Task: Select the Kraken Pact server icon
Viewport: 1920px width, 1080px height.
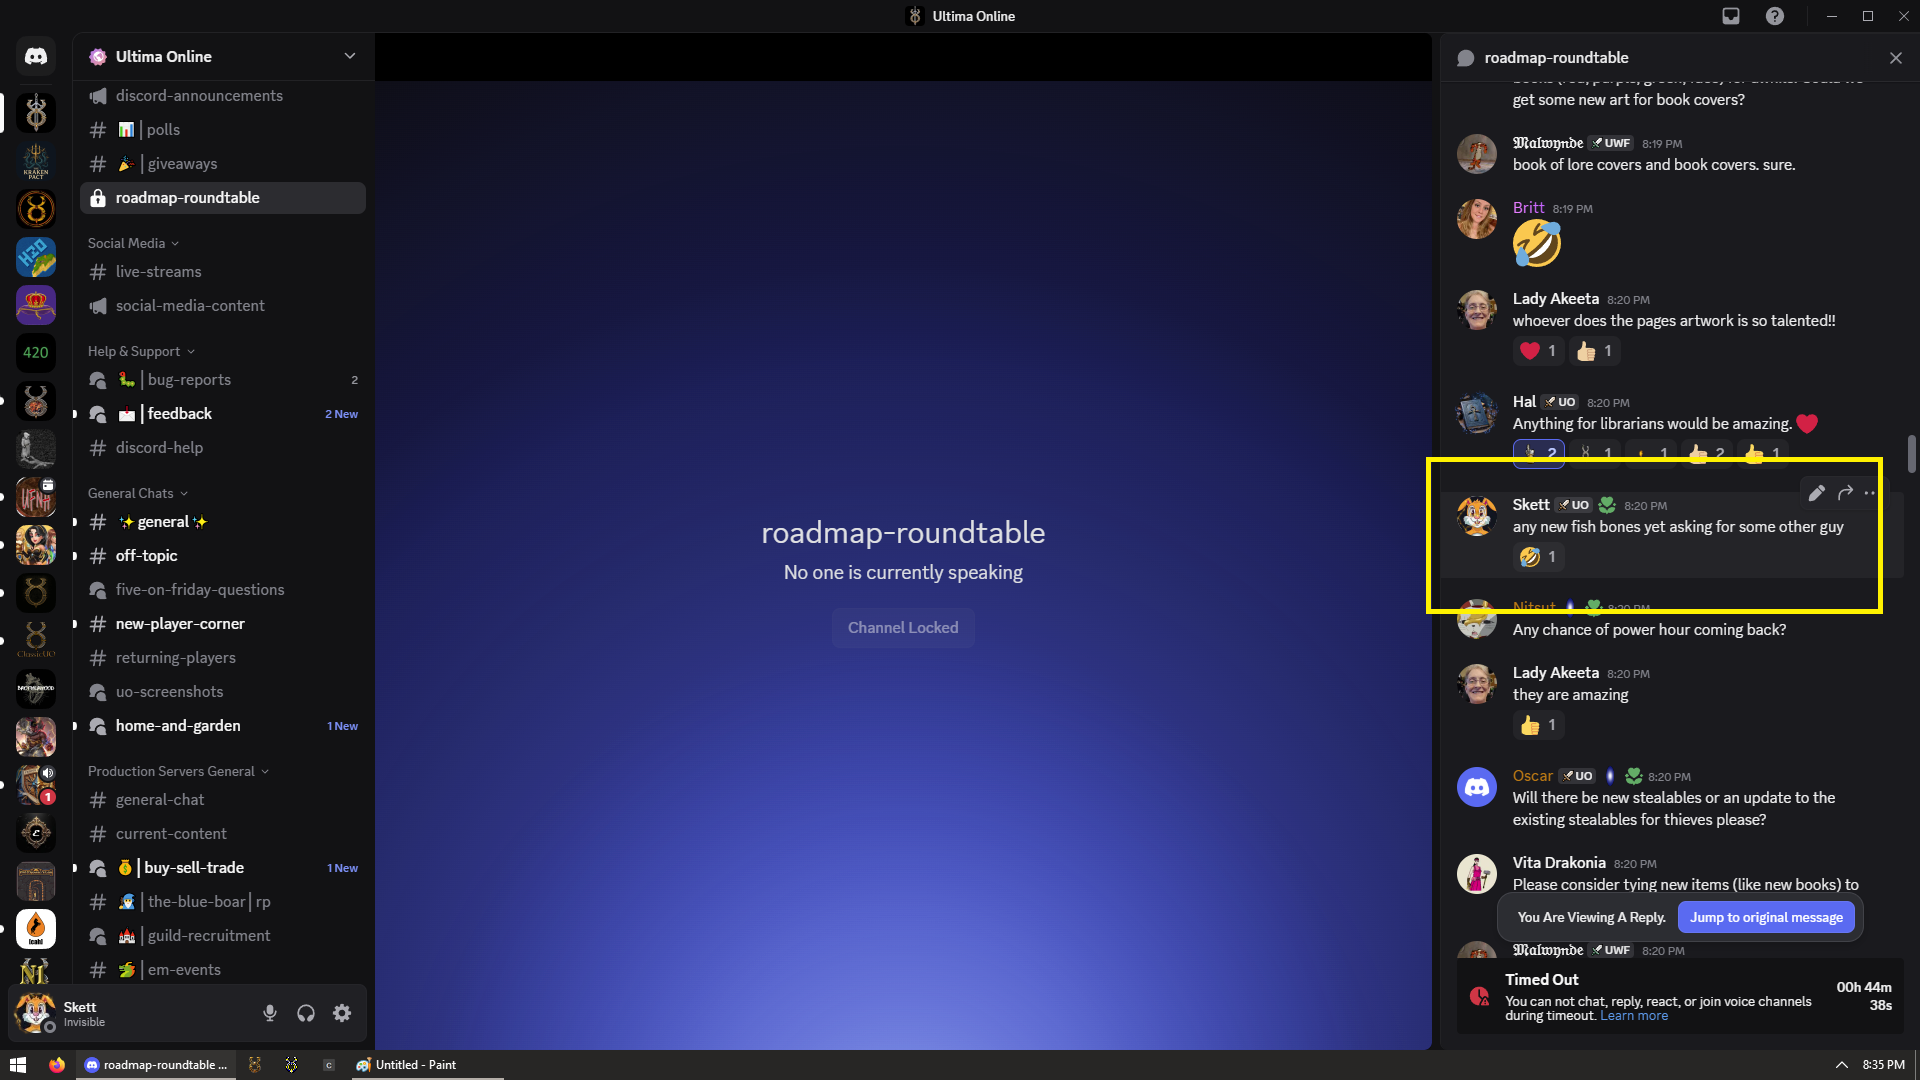Action: [36, 161]
